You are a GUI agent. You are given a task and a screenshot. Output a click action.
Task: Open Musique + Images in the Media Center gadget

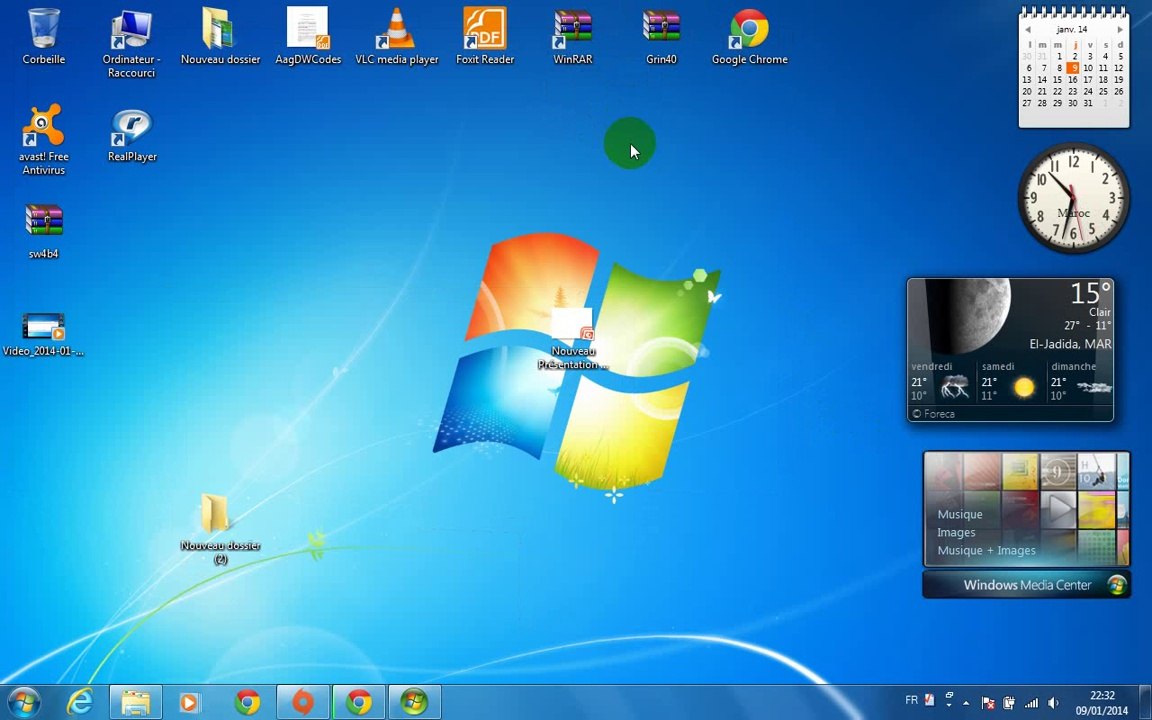(986, 550)
